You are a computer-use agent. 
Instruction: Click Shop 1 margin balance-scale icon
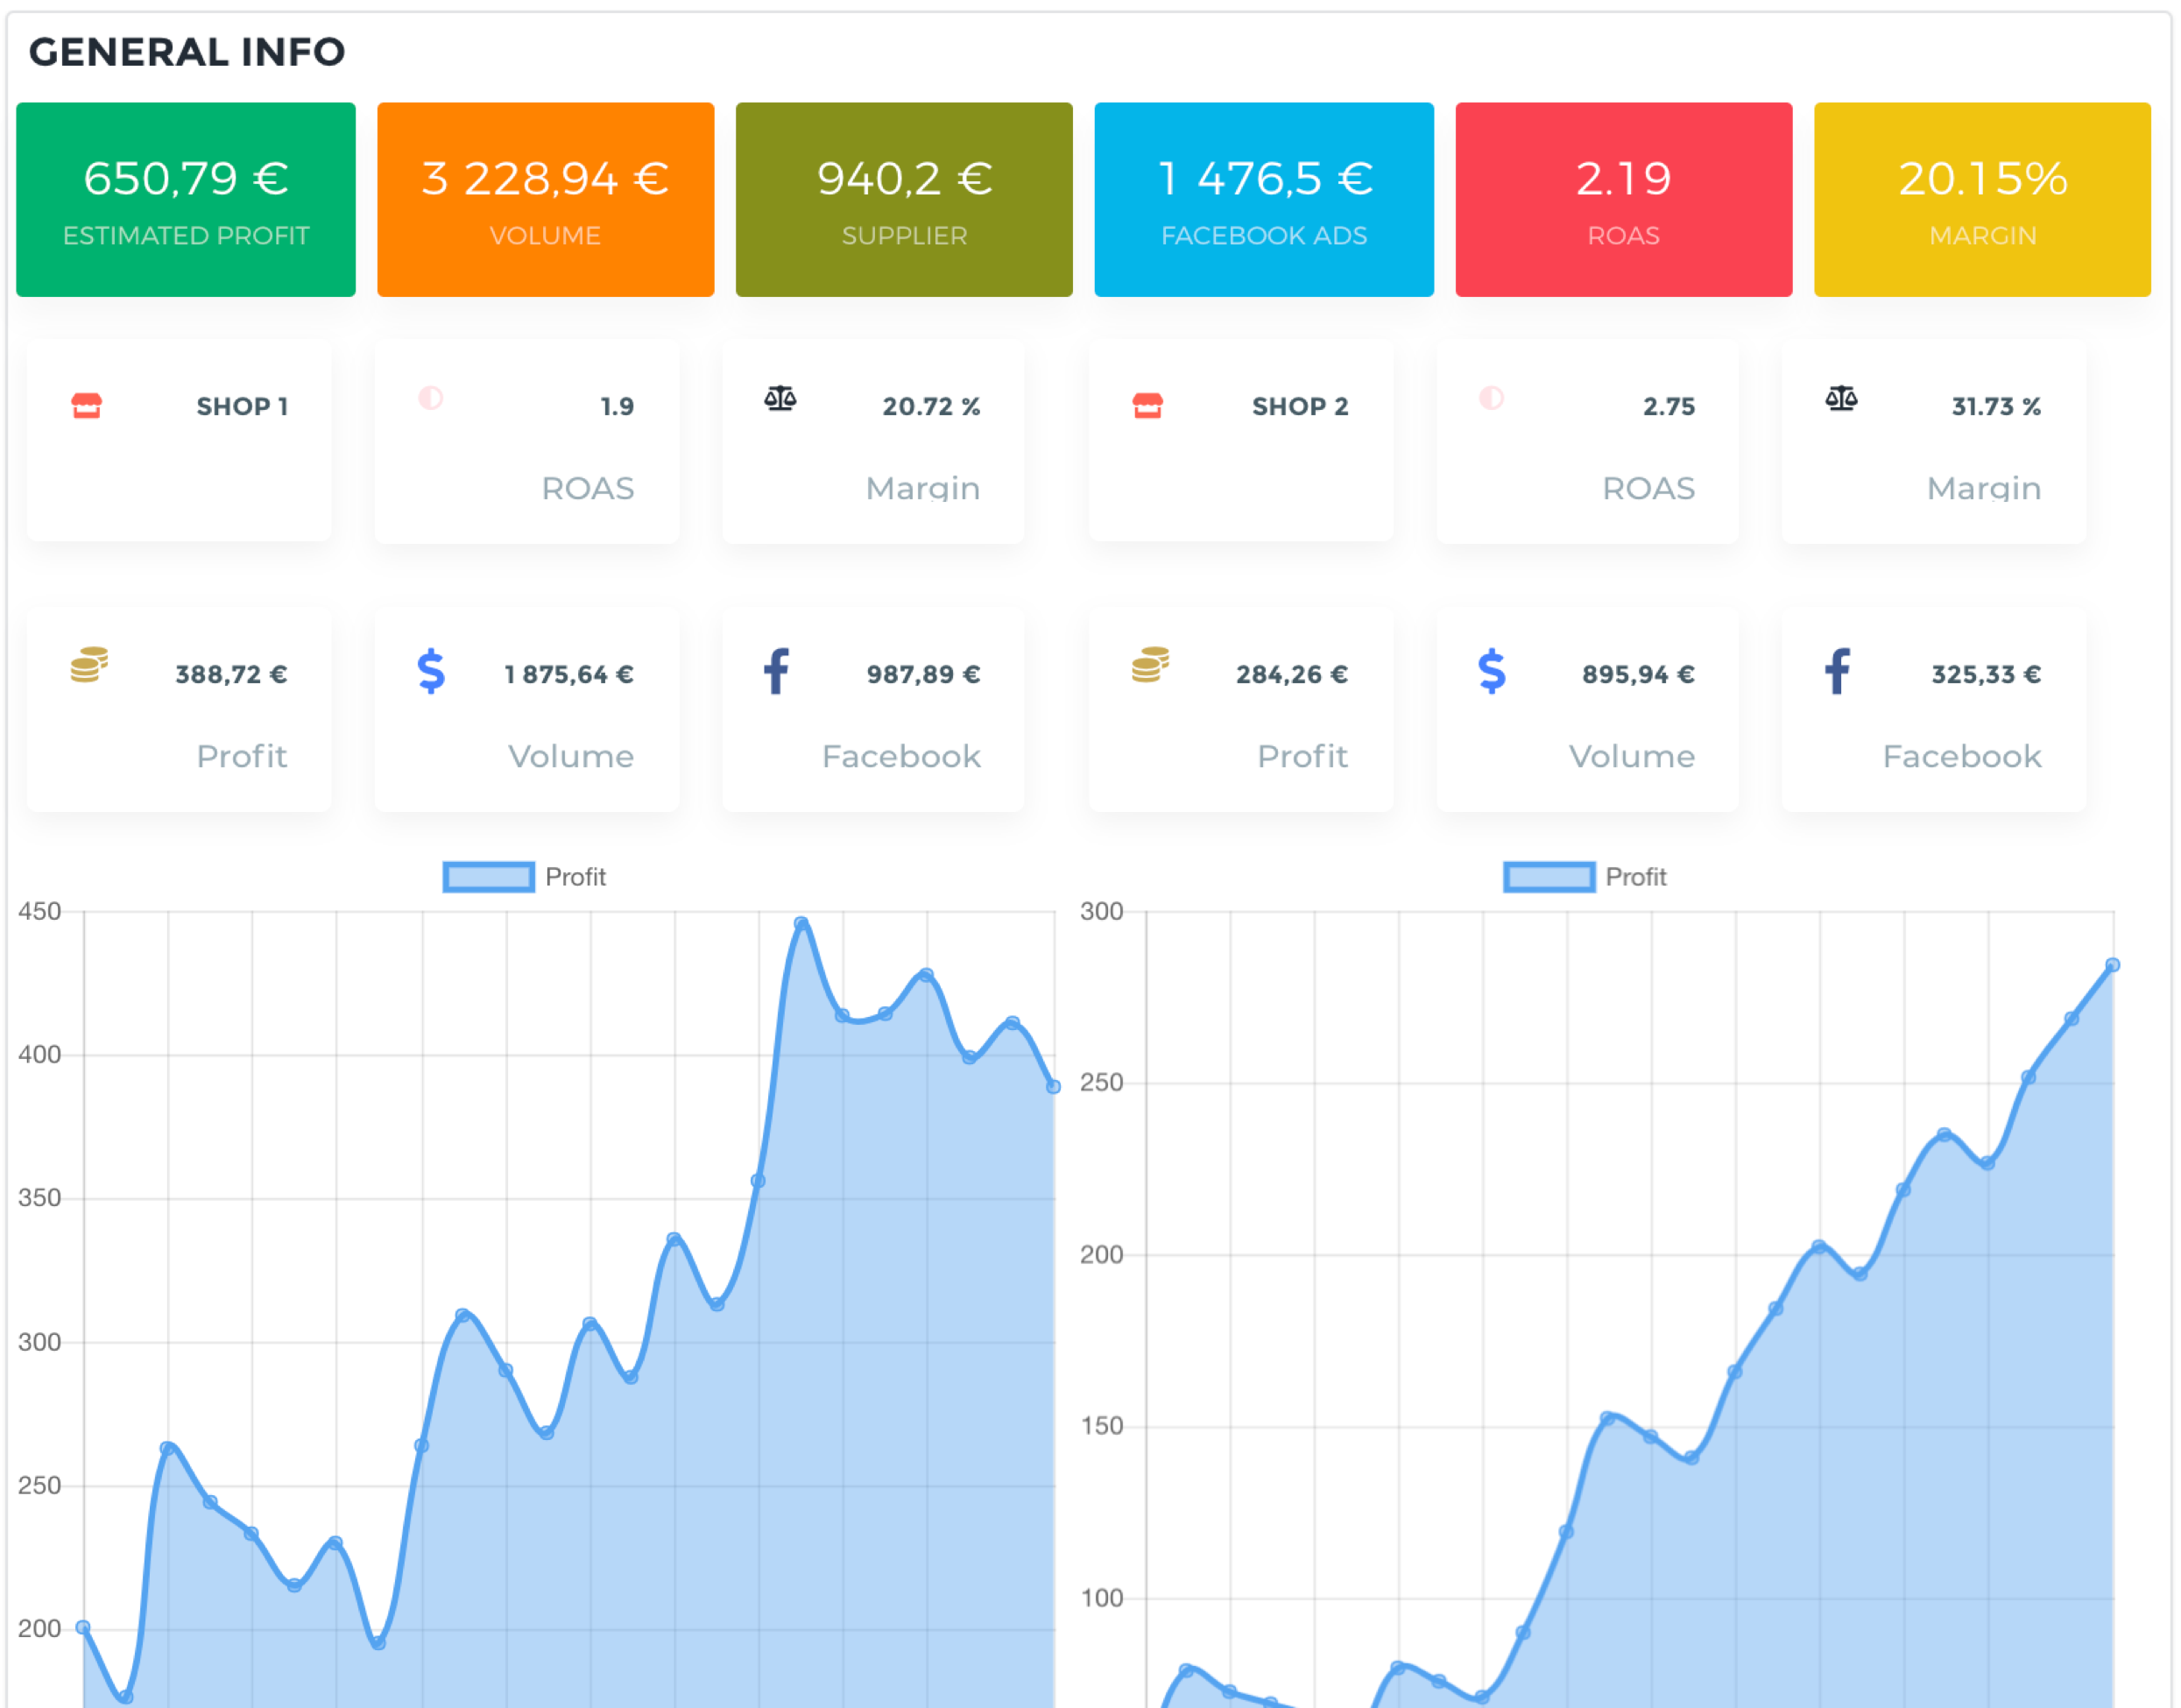pos(780,399)
